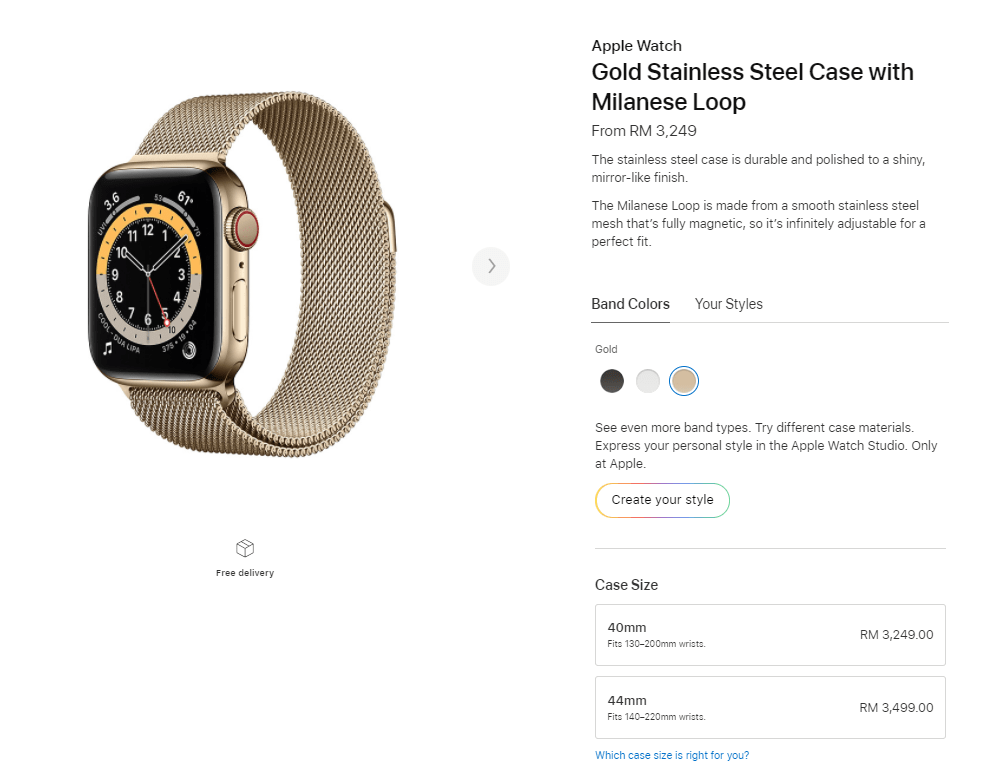Switch to the Your Styles tab

(x=728, y=304)
